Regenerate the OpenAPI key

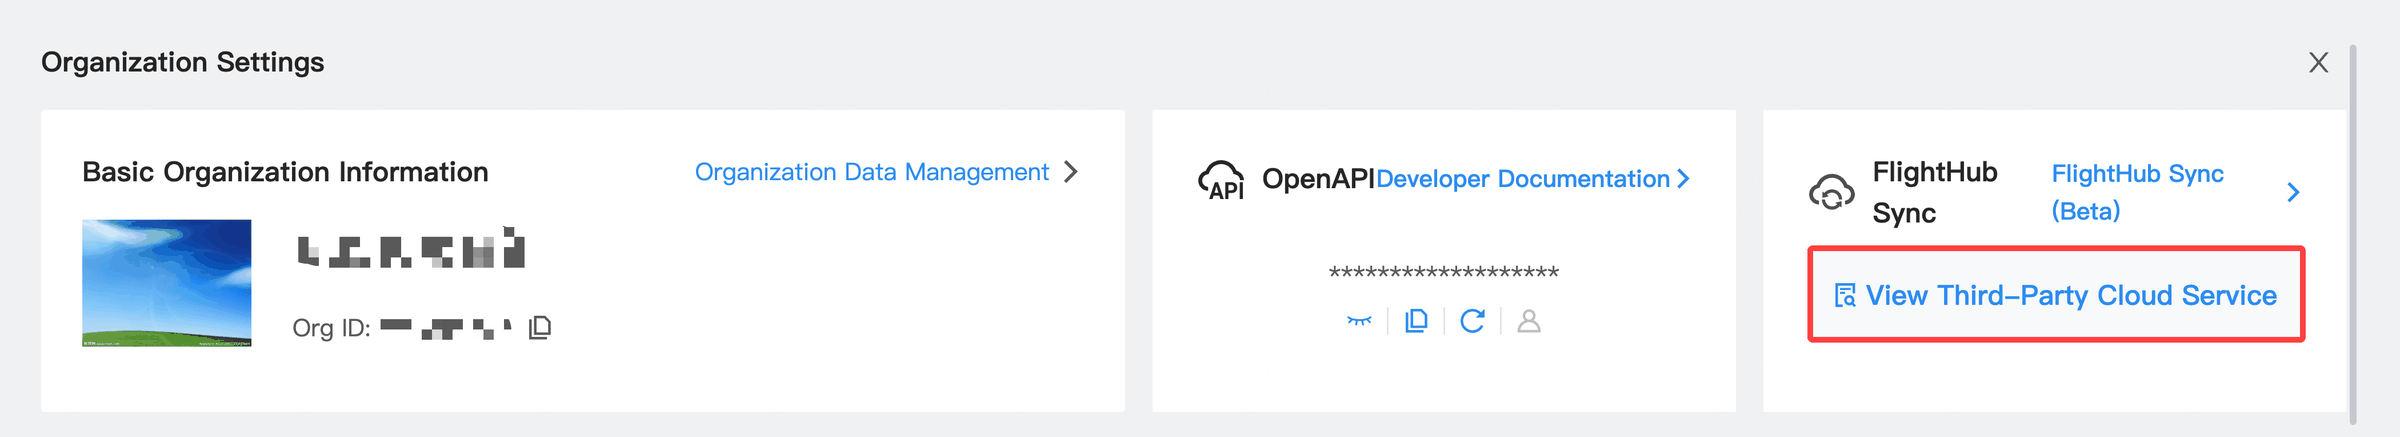[x=1472, y=321]
